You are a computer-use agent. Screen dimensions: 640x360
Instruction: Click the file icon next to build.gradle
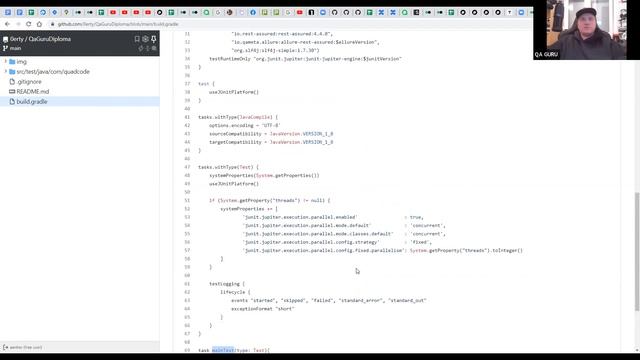12,102
